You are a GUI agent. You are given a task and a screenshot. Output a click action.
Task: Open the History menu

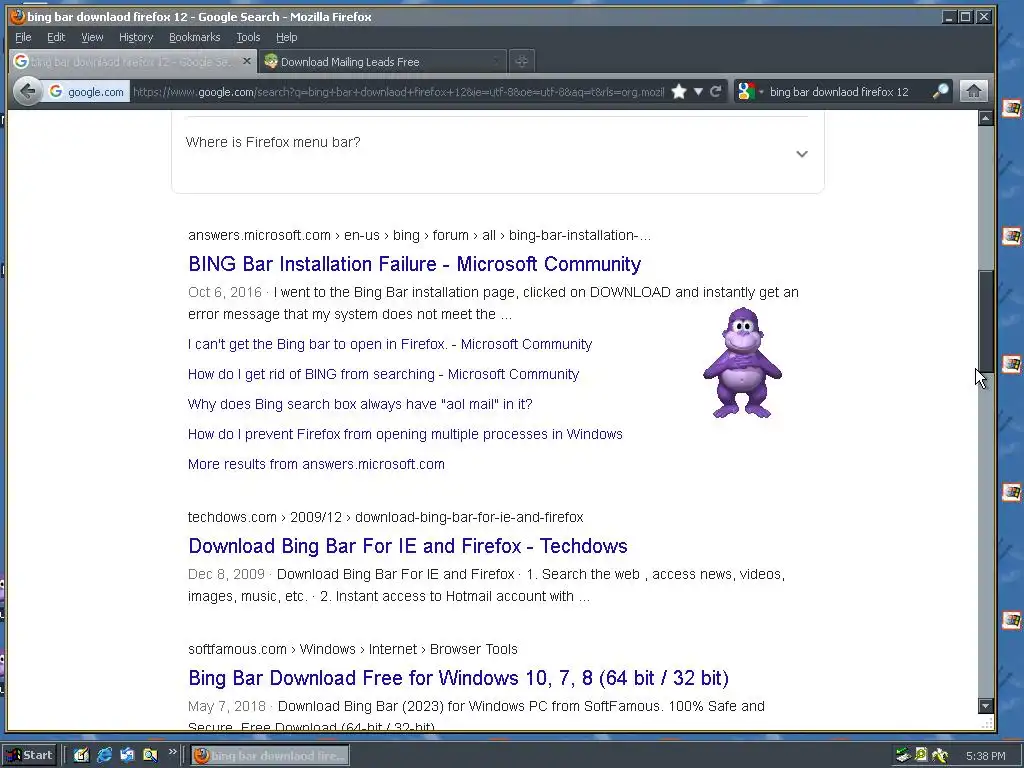(x=136, y=37)
